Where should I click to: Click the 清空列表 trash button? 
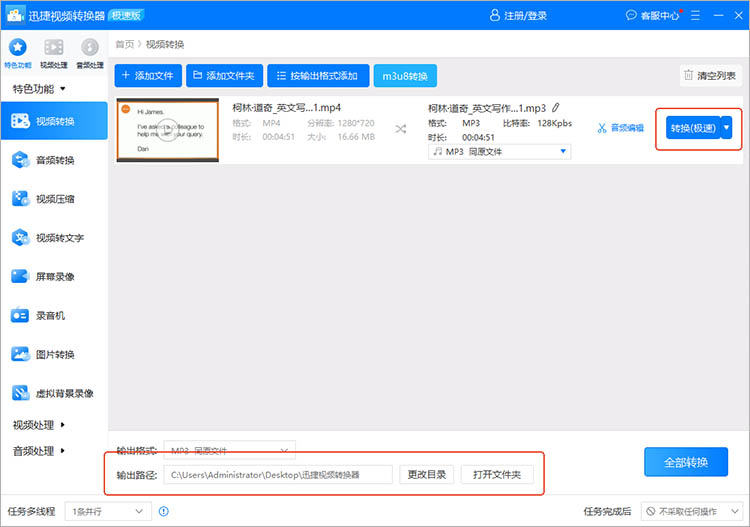711,76
